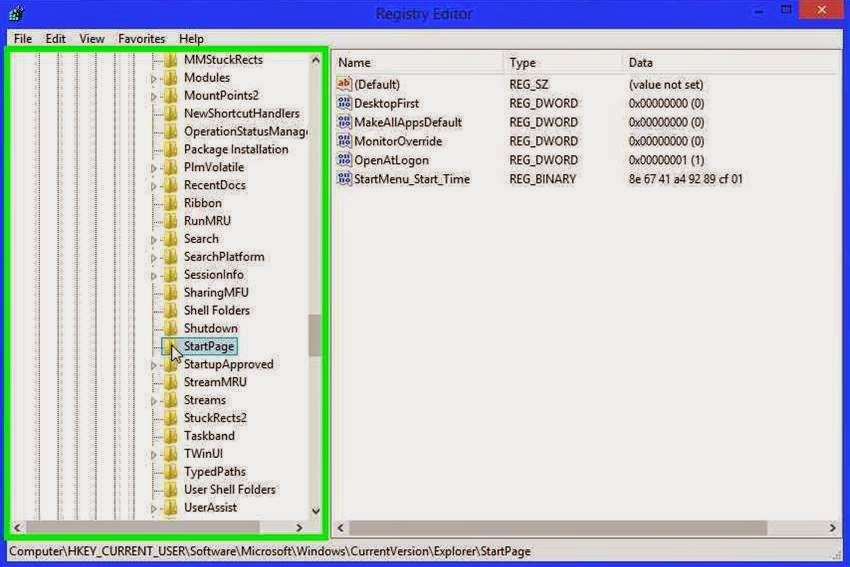This screenshot has height=567, width=850.
Task: Click the Modules folder icon
Action: (171, 78)
